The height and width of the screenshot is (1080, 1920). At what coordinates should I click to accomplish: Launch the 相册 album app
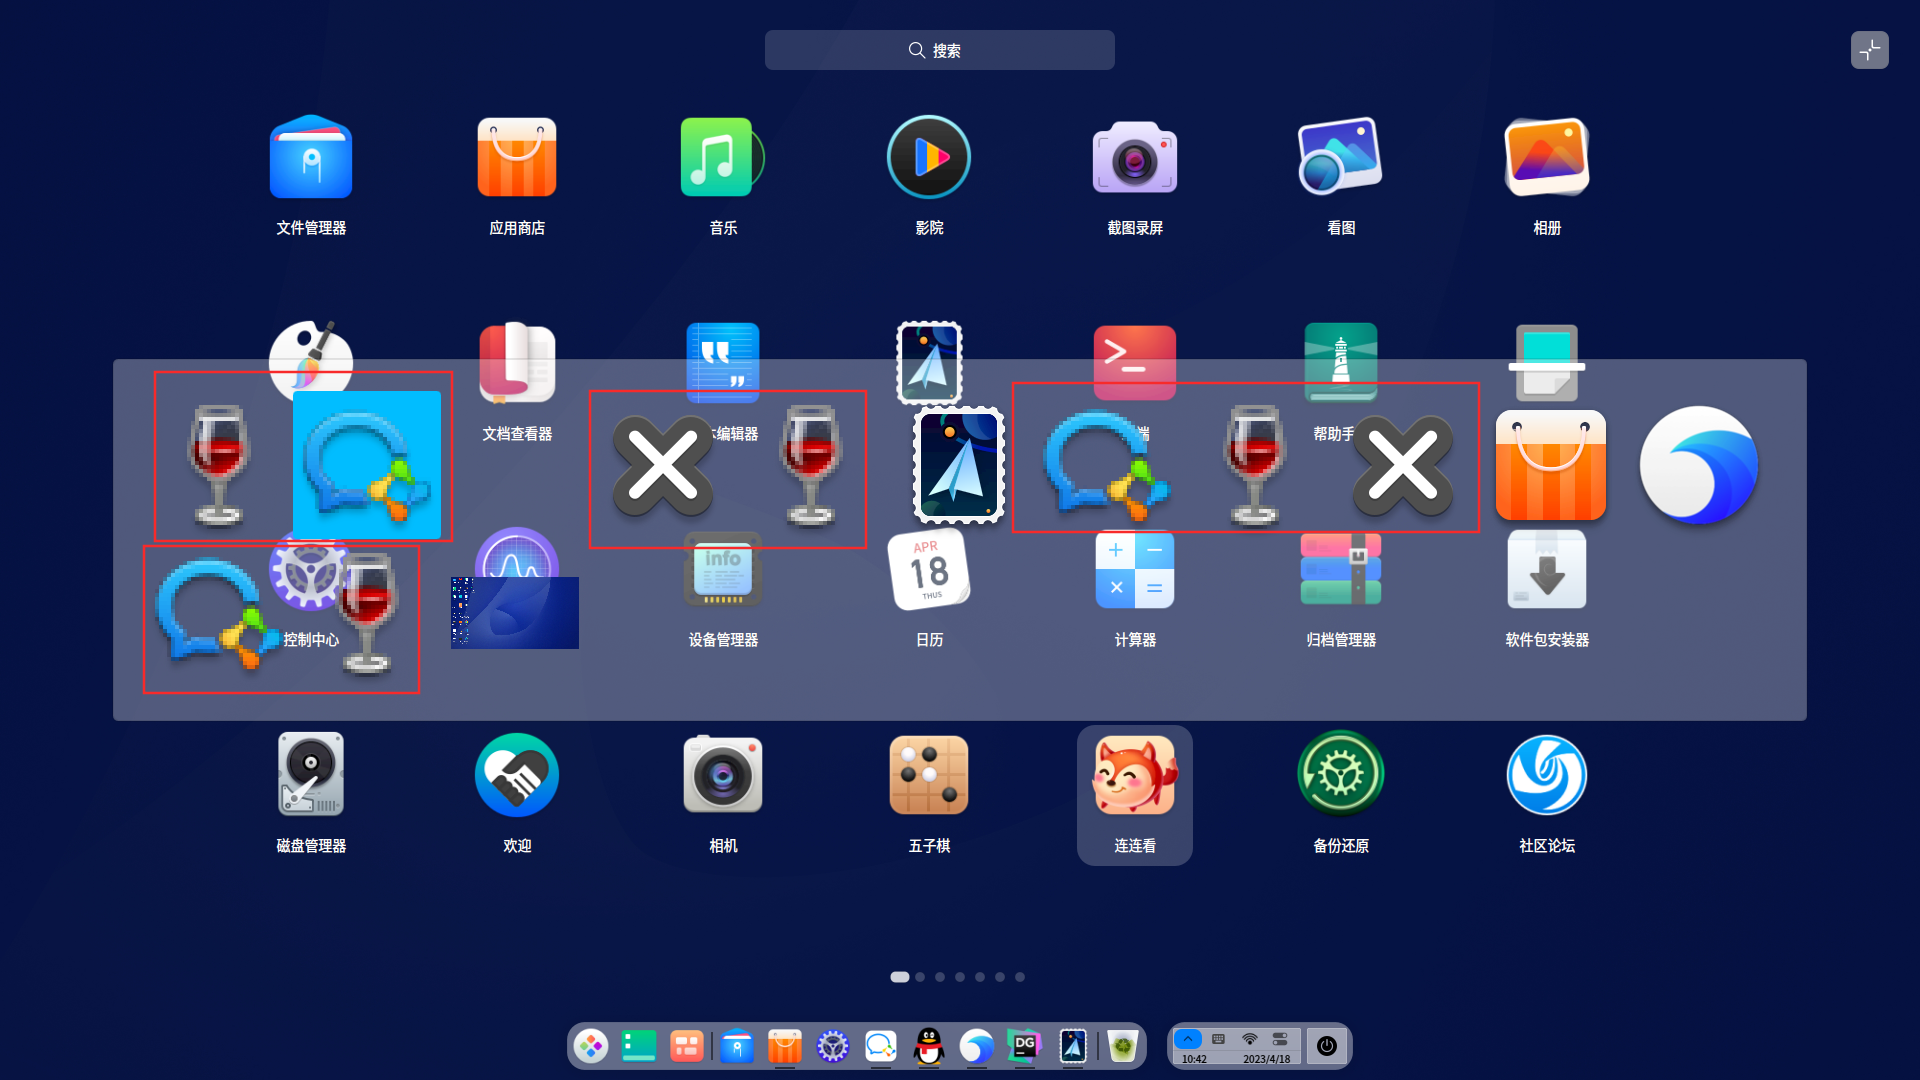click(1547, 158)
